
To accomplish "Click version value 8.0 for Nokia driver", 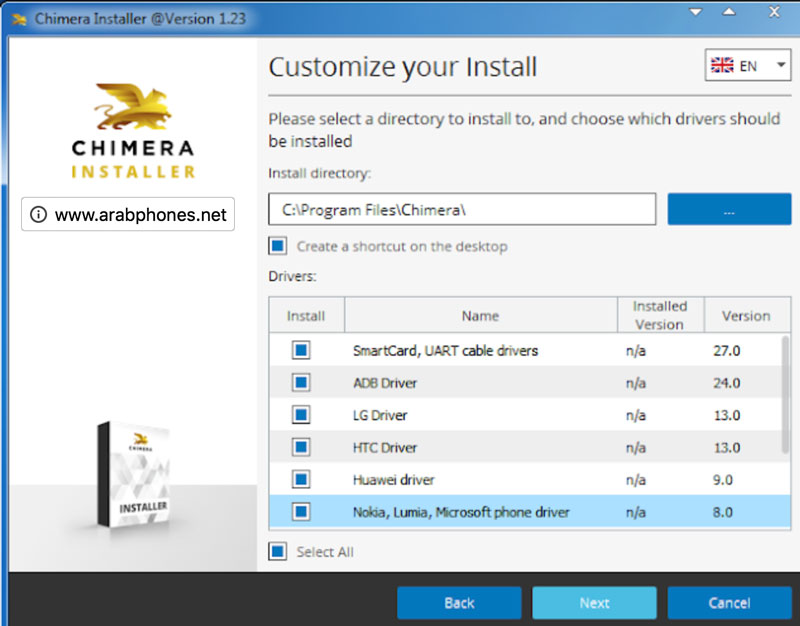I will [x=723, y=512].
